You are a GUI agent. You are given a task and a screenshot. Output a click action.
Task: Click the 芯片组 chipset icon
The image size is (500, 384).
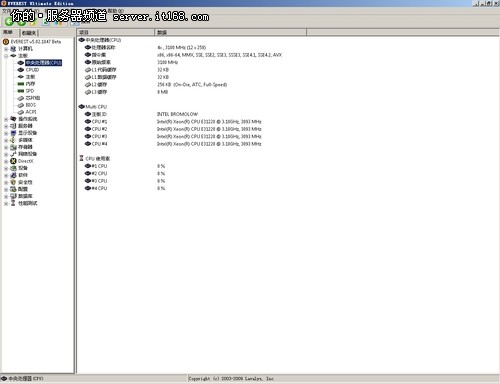pos(21,98)
